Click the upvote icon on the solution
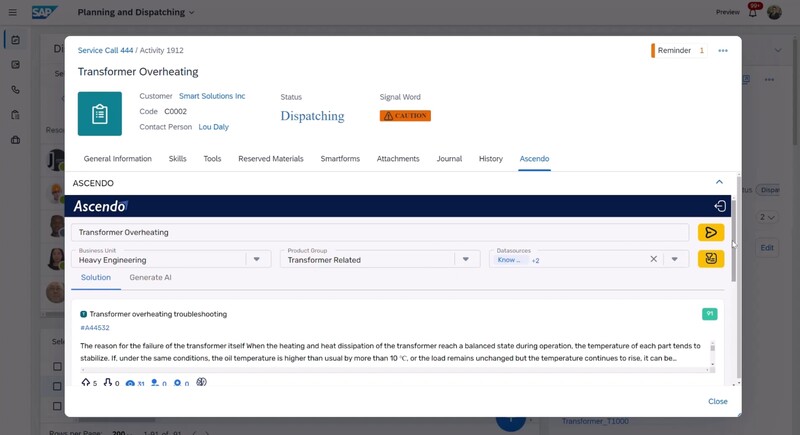Viewport: 800px width, 435px height. [86, 382]
